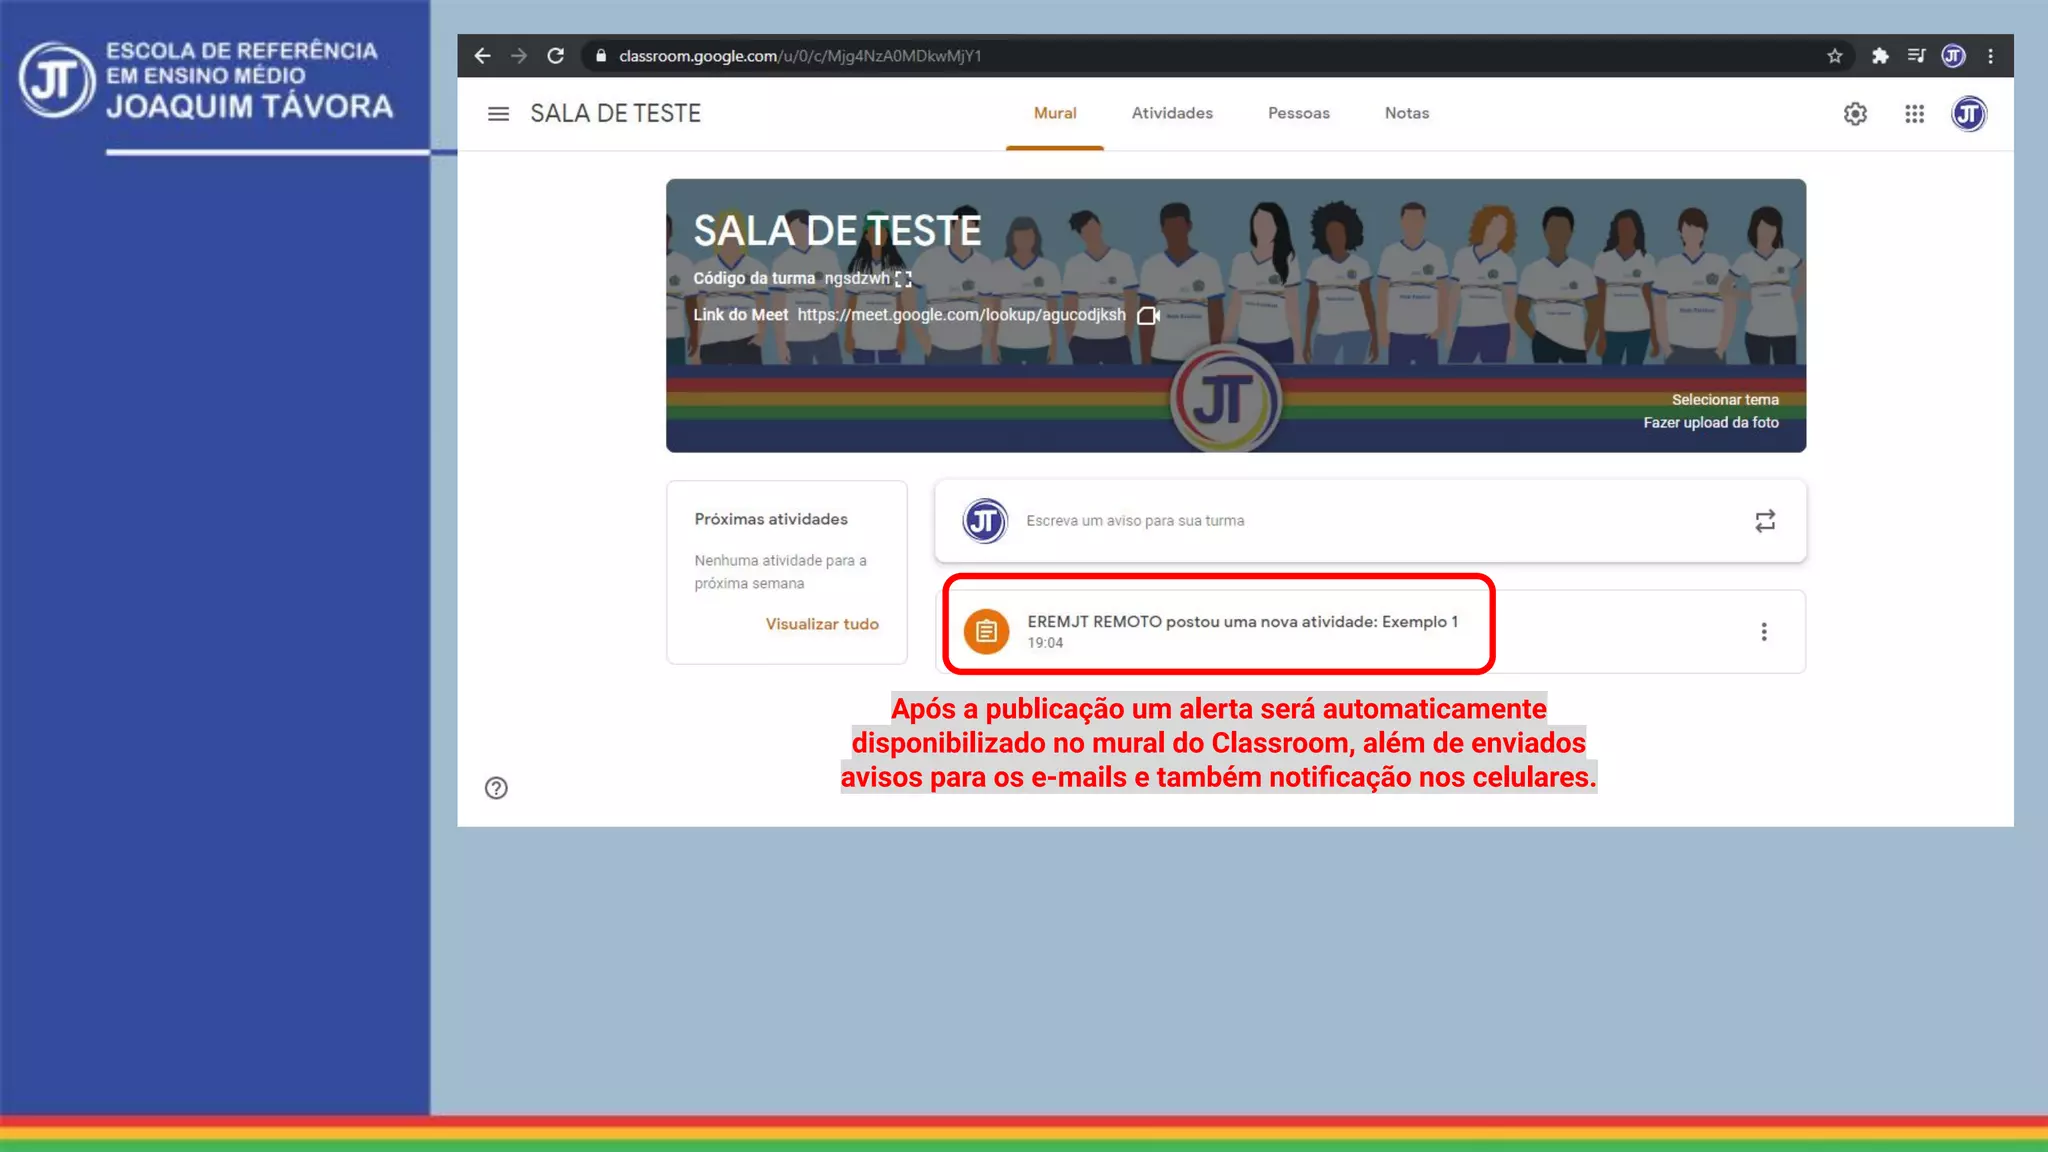This screenshot has width=2048, height=1152.
Task: Click Selecionar tema on the banner
Action: [1725, 400]
